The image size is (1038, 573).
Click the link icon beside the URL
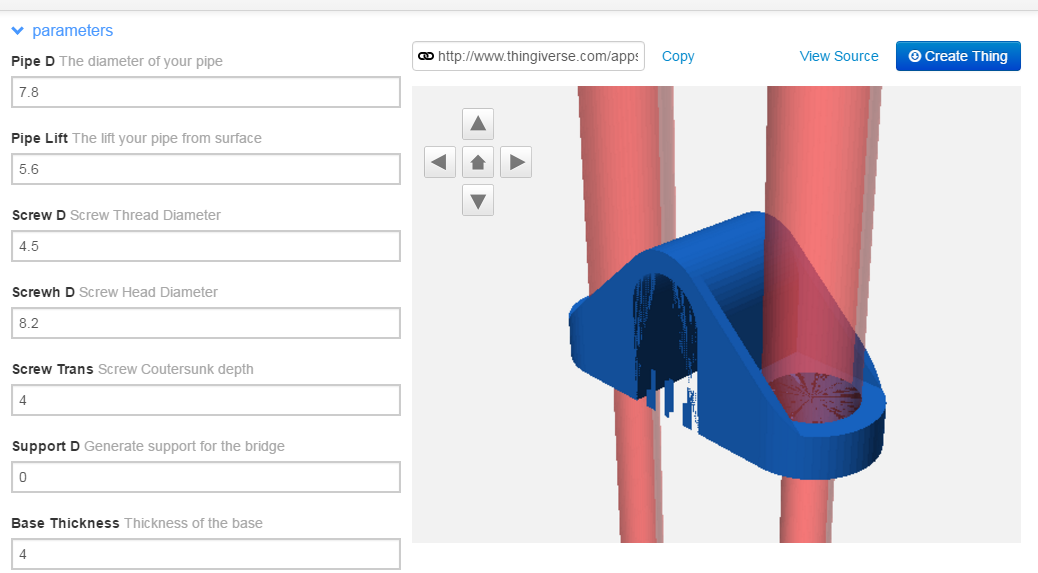pyautogui.click(x=426, y=56)
